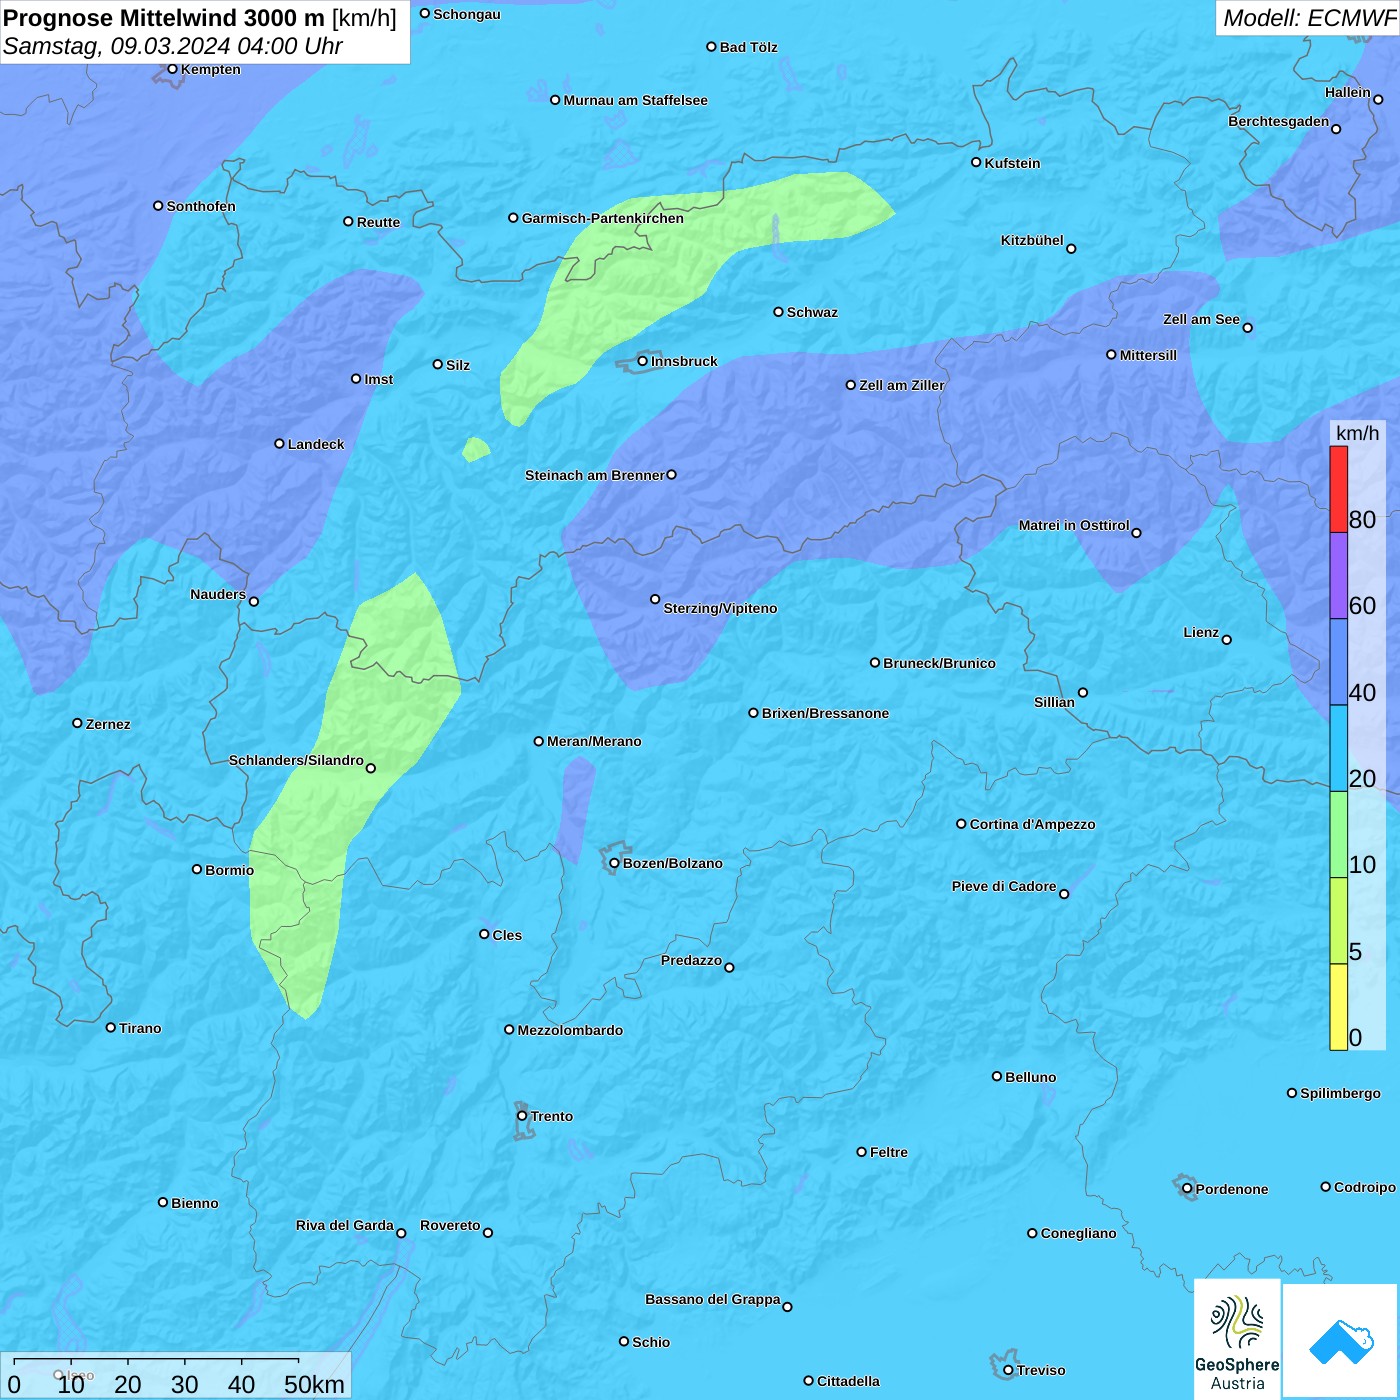Click the 'Schlanders/Silandro' label
This screenshot has height=1400, width=1400.
[x=296, y=760]
